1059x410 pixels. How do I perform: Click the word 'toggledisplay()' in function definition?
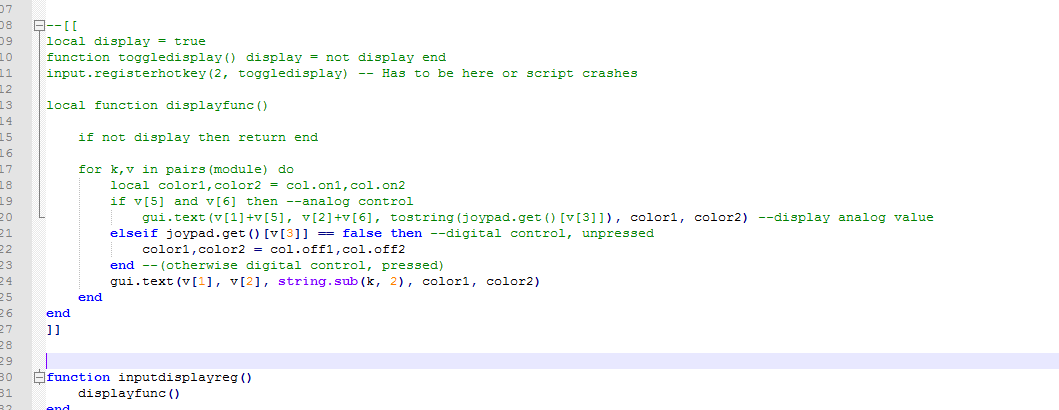click(x=178, y=57)
